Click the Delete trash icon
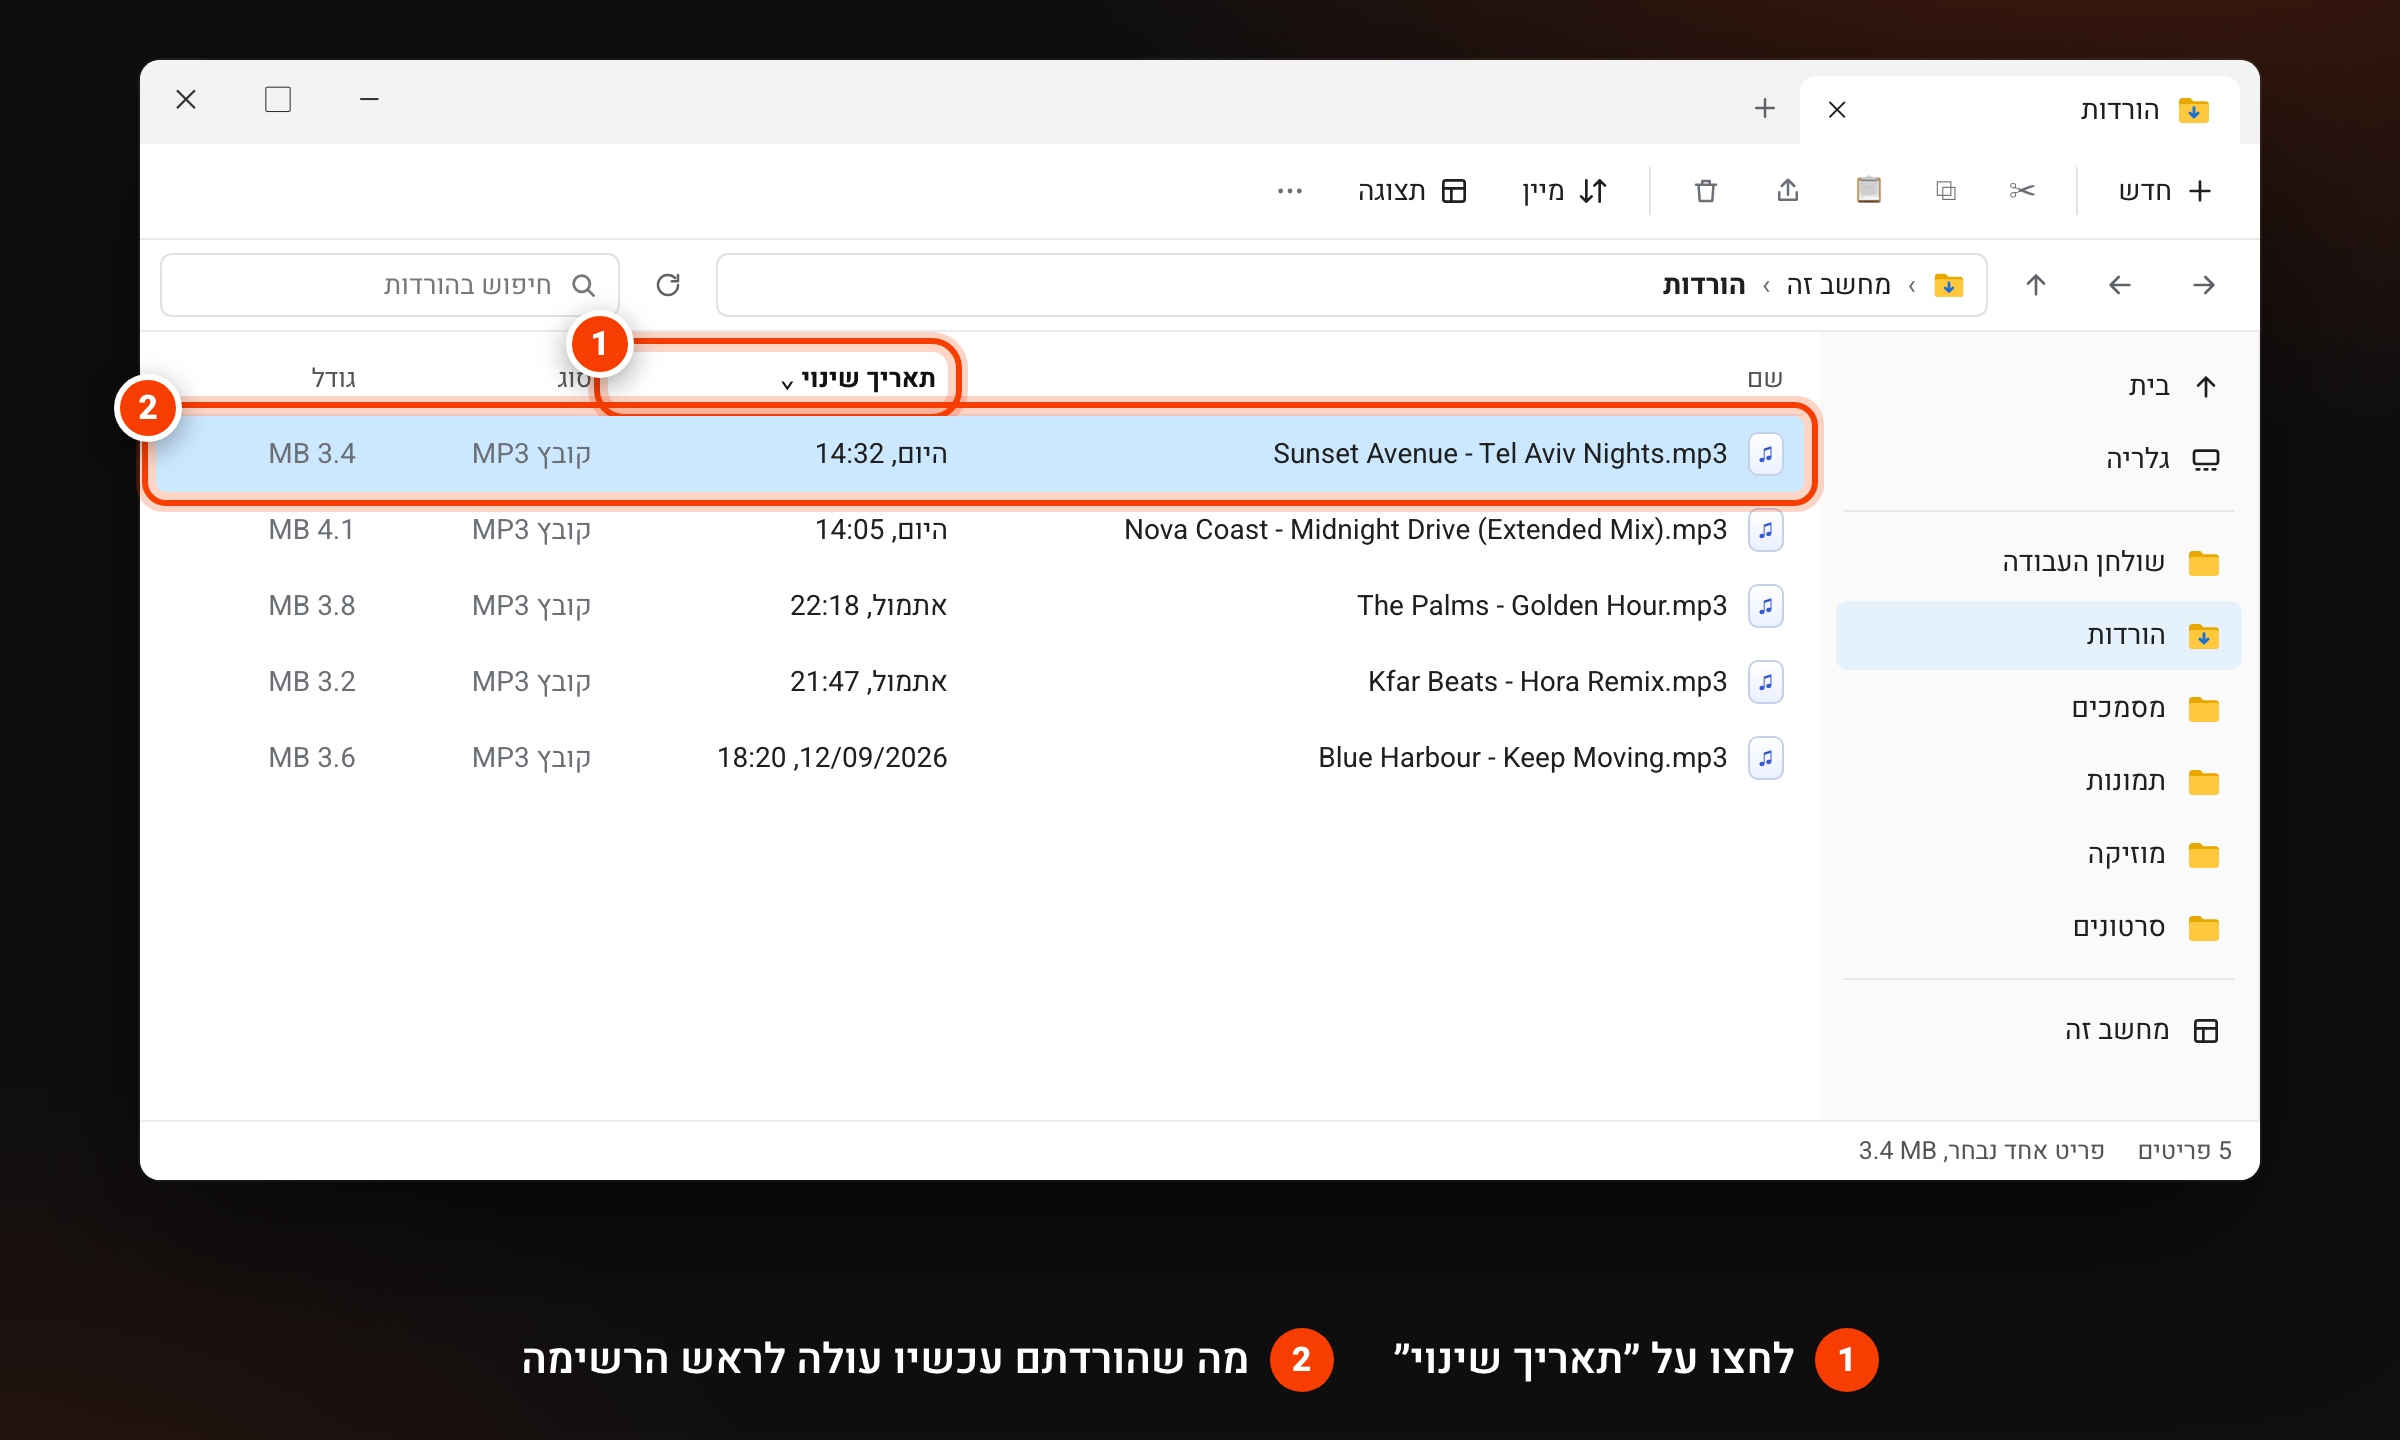This screenshot has height=1440, width=2400. click(x=1706, y=190)
